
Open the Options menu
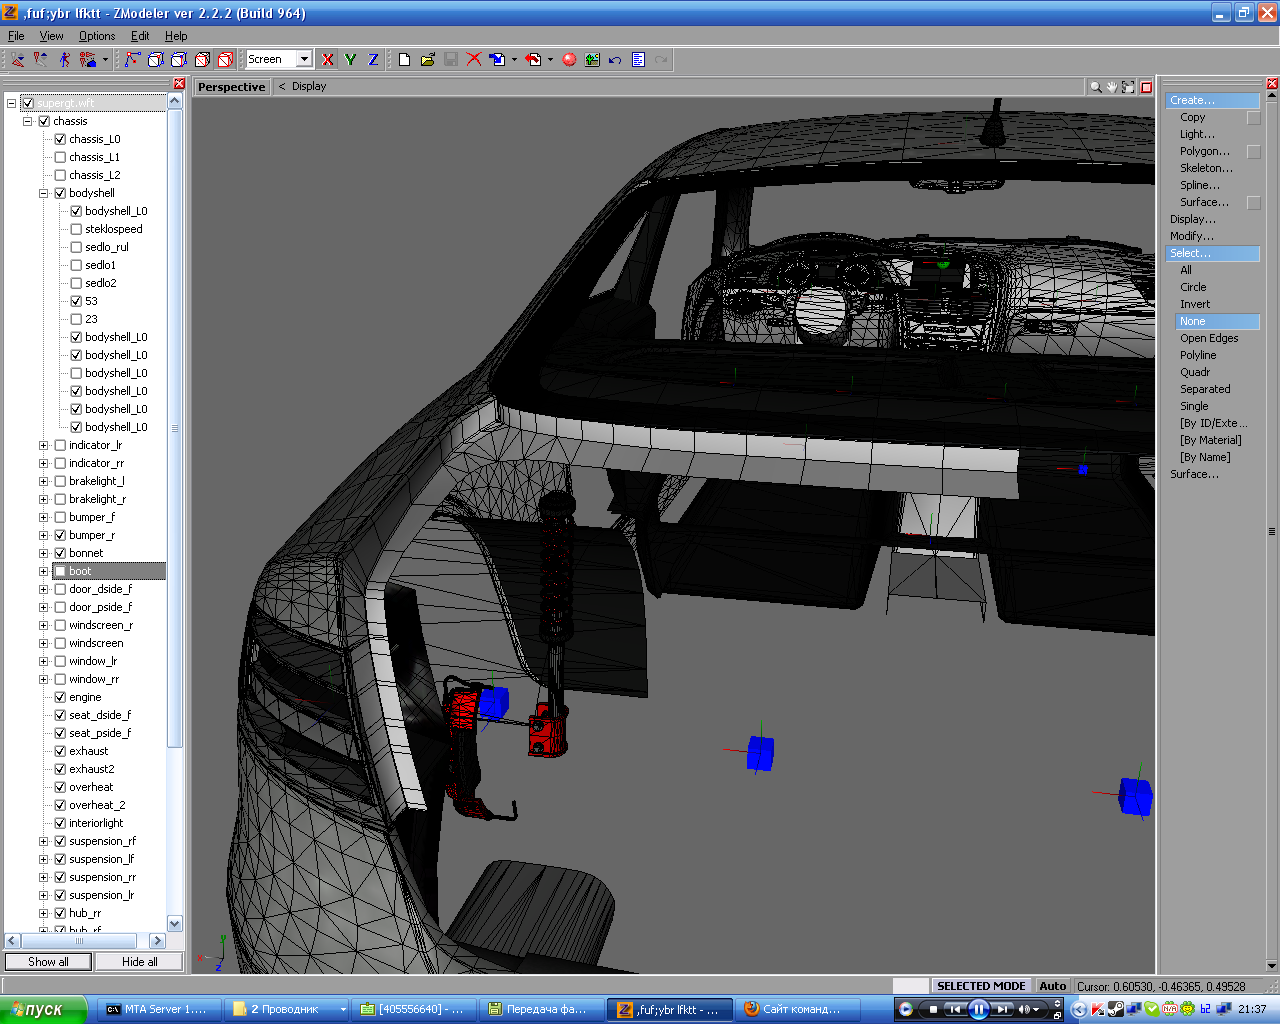[97, 36]
